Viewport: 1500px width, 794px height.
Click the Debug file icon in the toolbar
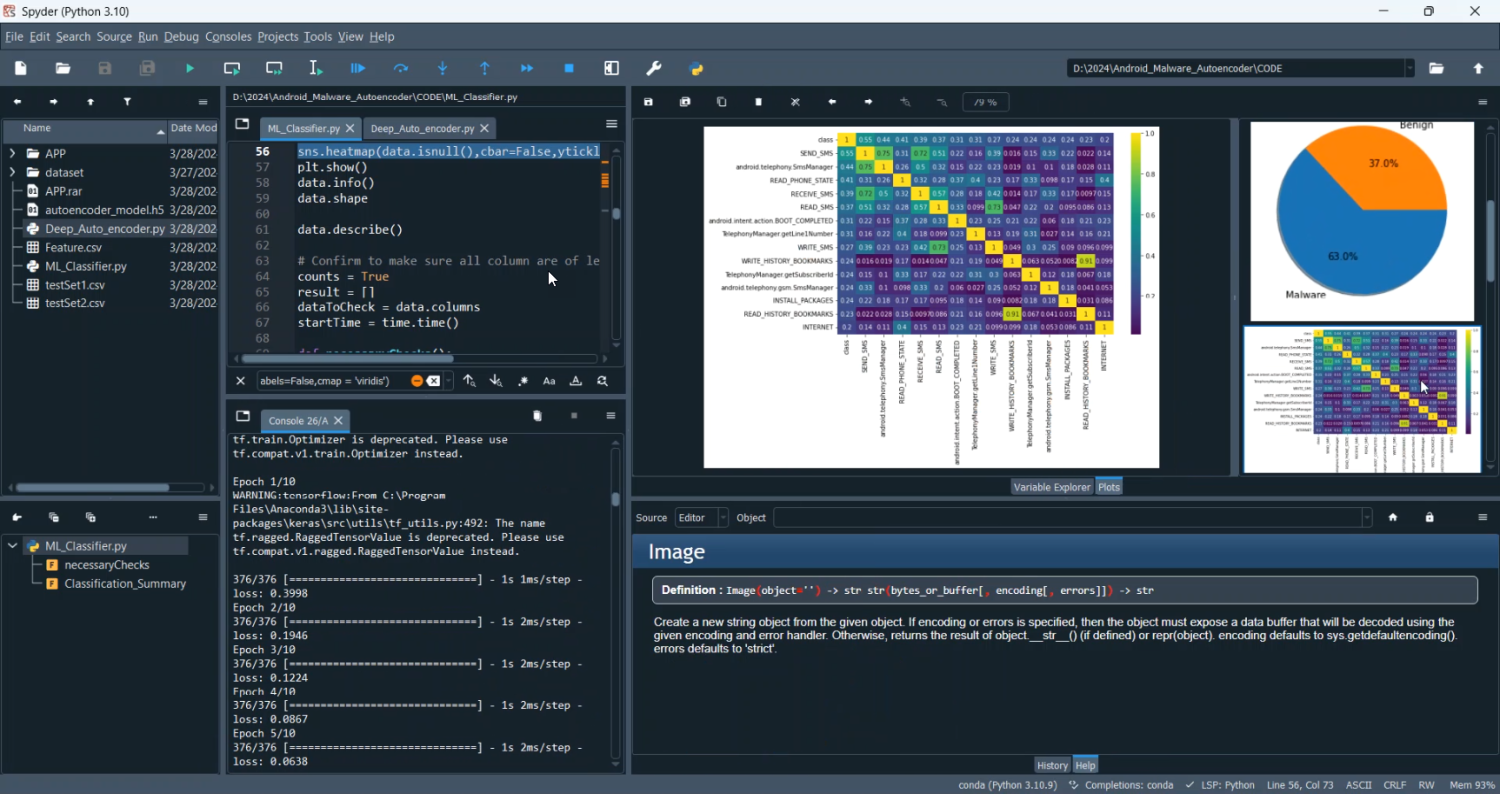tap(358, 68)
